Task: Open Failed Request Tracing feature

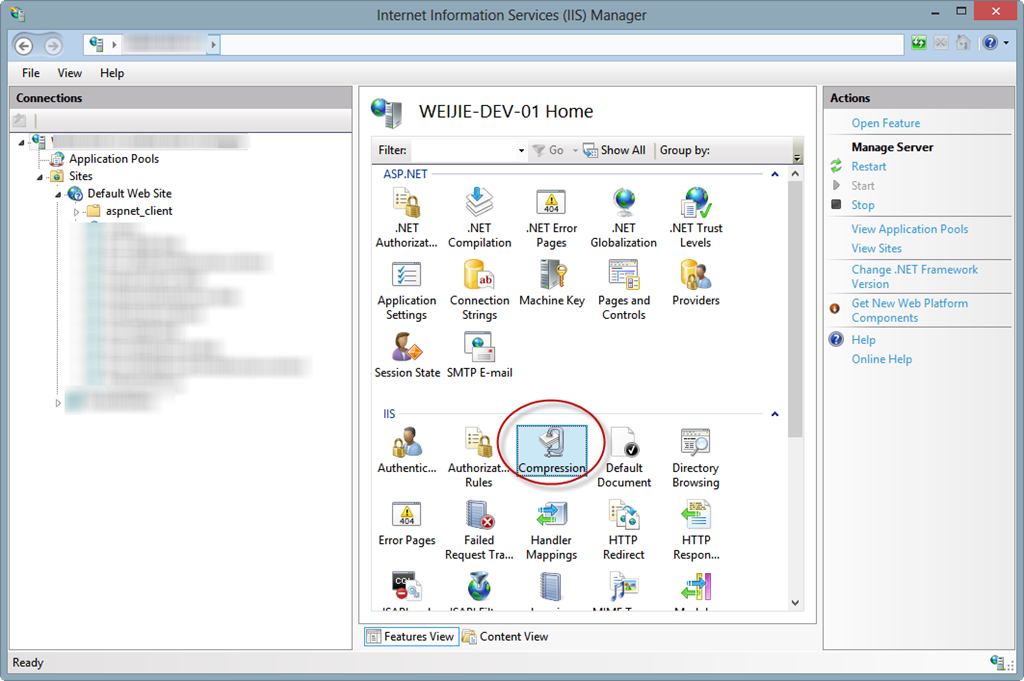Action: (x=479, y=530)
